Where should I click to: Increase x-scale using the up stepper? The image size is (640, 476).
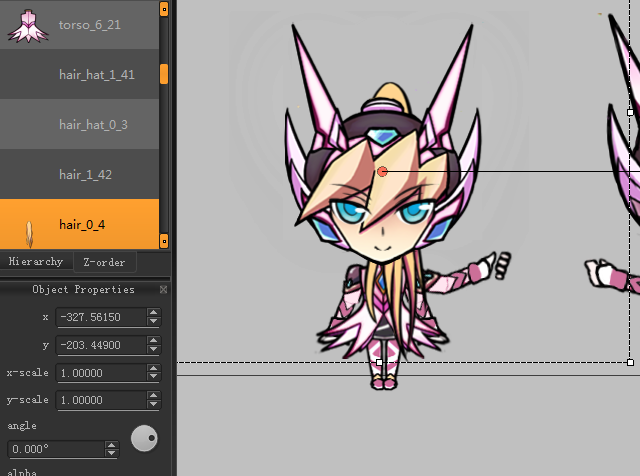pos(153,368)
